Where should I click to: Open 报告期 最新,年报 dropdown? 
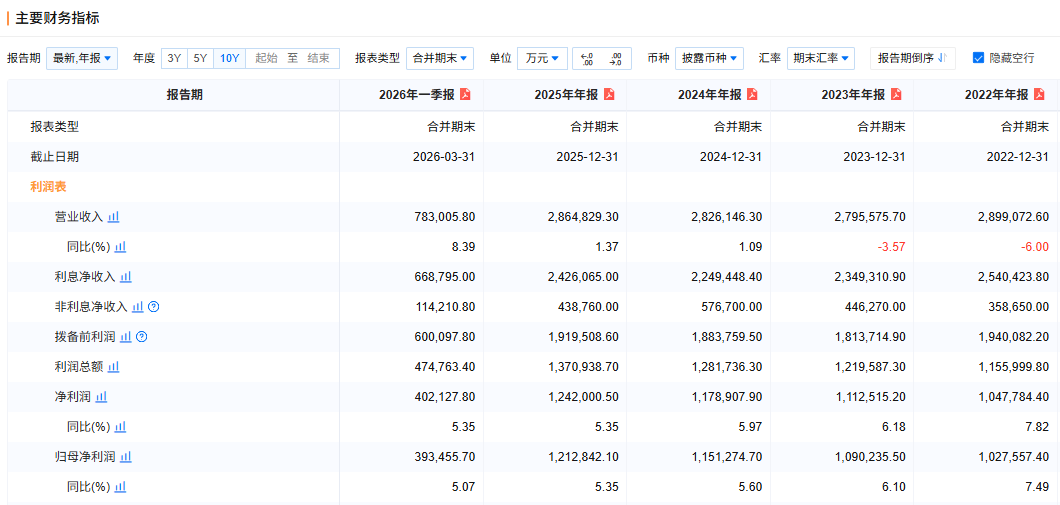pyautogui.click(x=82, y=58)
